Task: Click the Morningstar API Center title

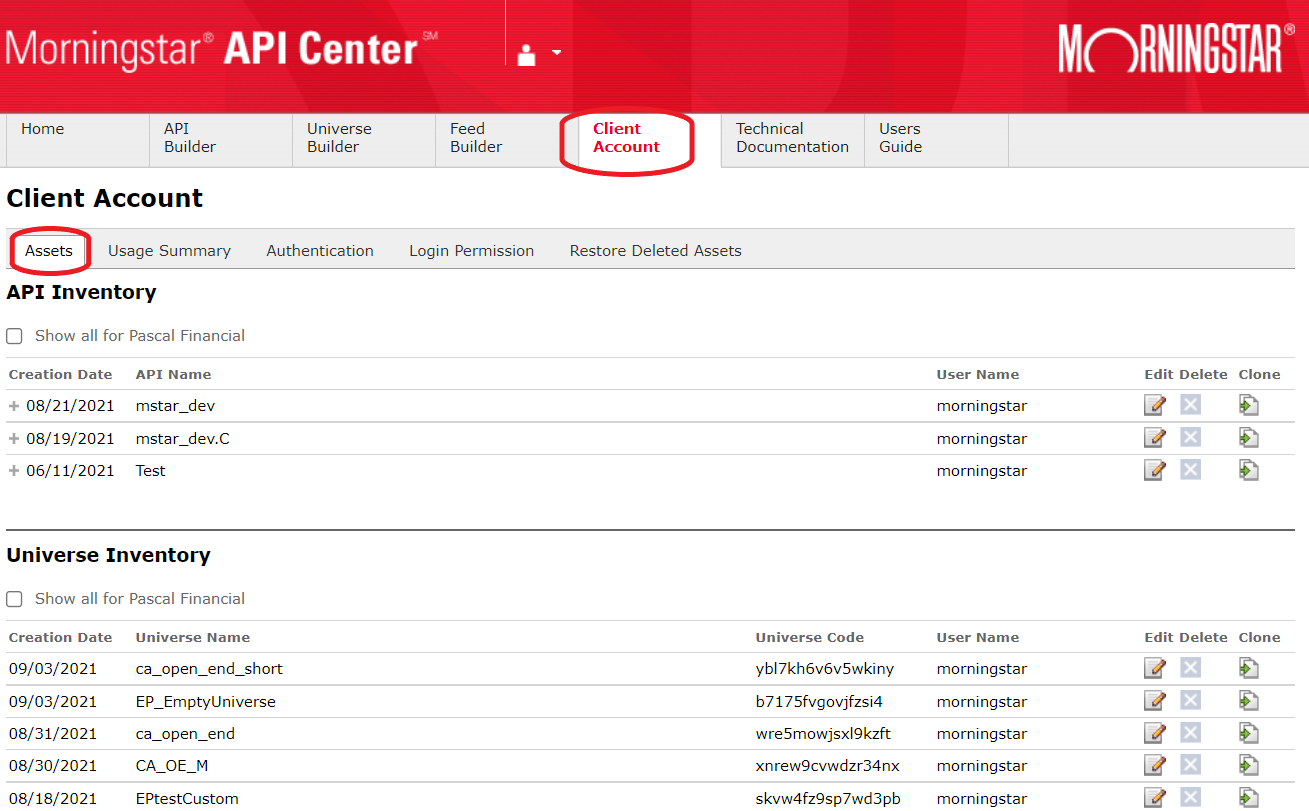Action: point(222,49)
